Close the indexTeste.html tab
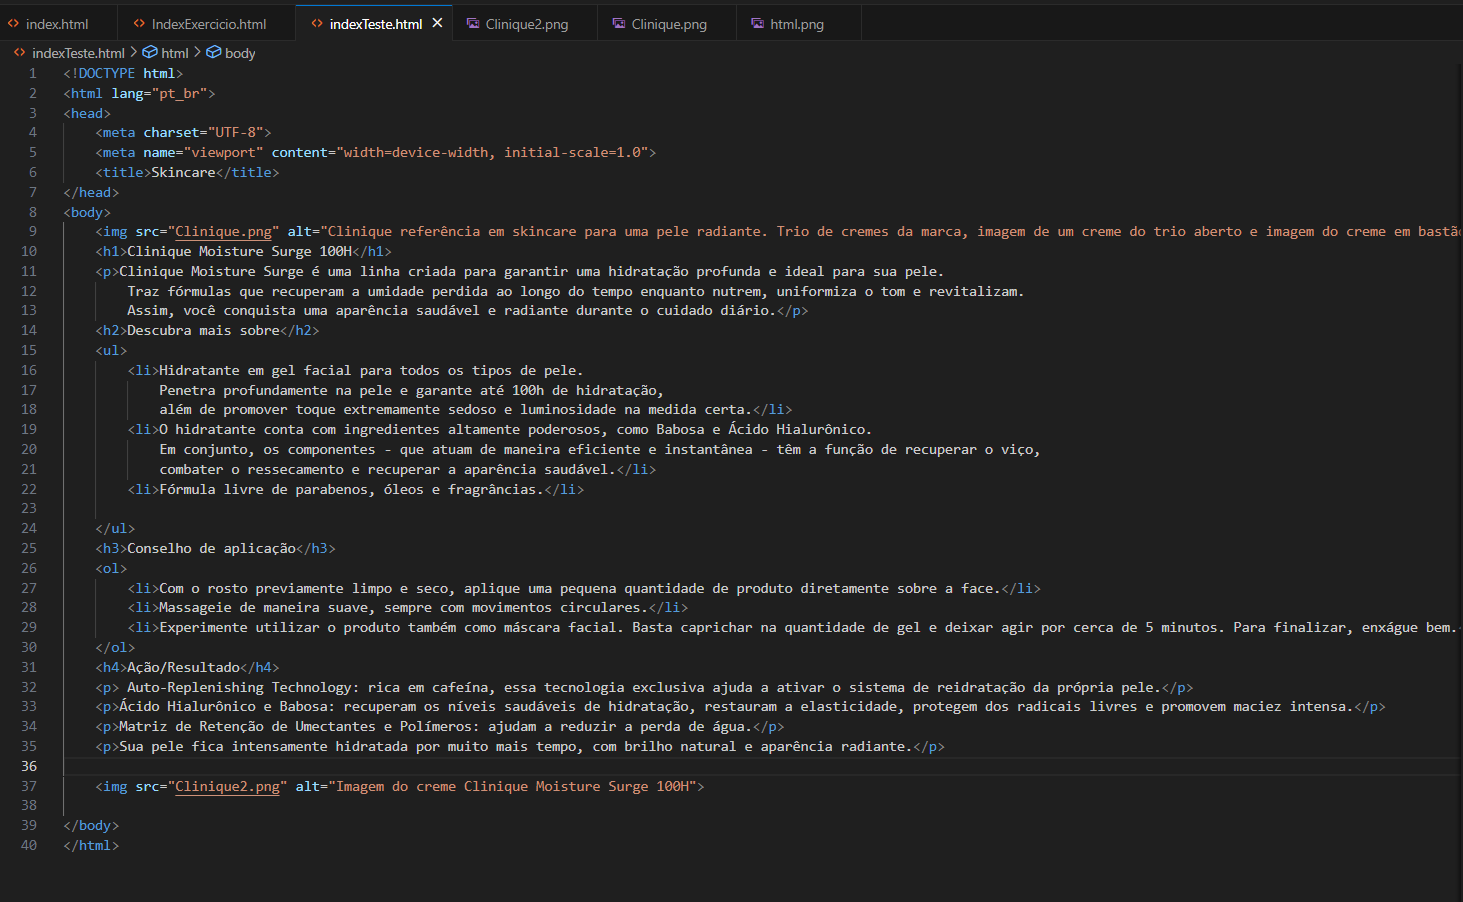This screenshot has height=902, width=1463. click(x=437, y=23)
